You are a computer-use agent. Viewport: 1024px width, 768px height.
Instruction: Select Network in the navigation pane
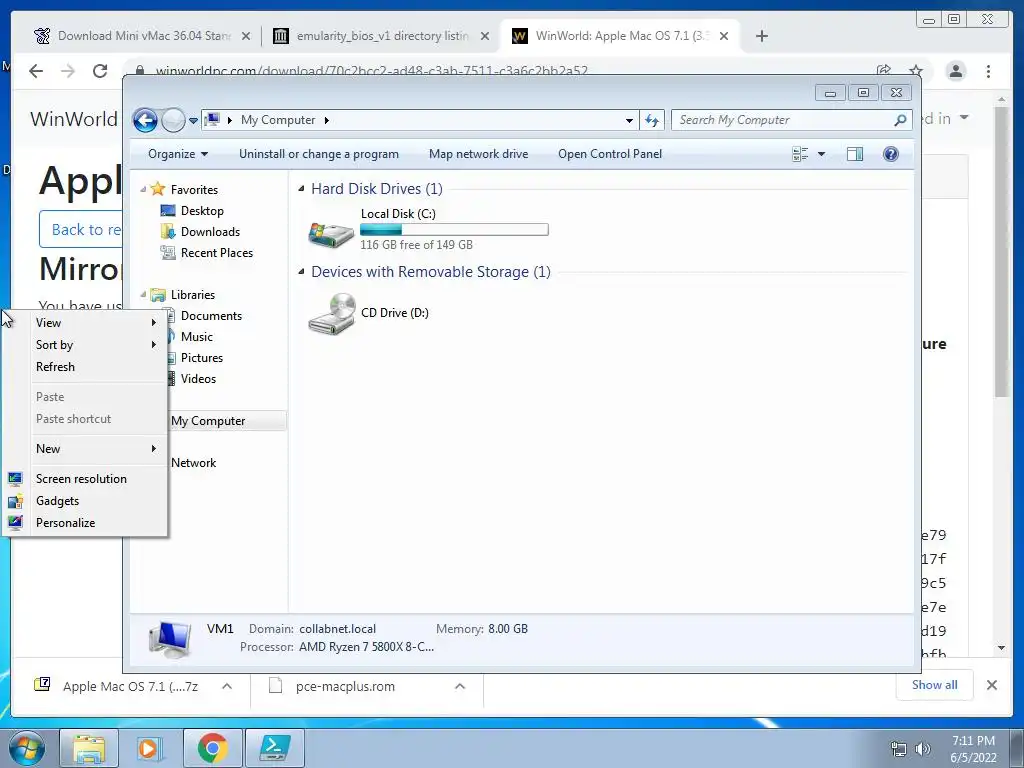coord(193,463)
